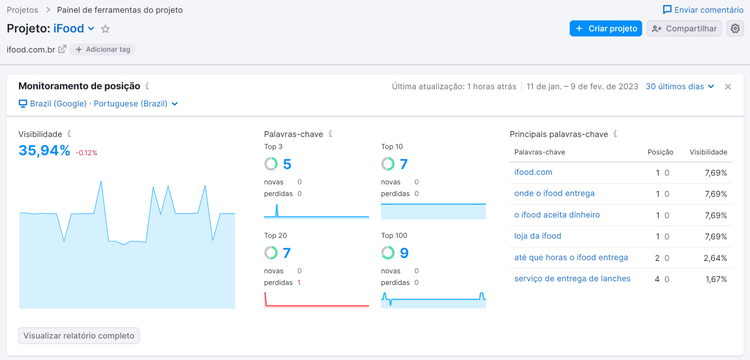
Task: Click 2,64% visibility for até que horas row
Action: click(x=716, y=258)
